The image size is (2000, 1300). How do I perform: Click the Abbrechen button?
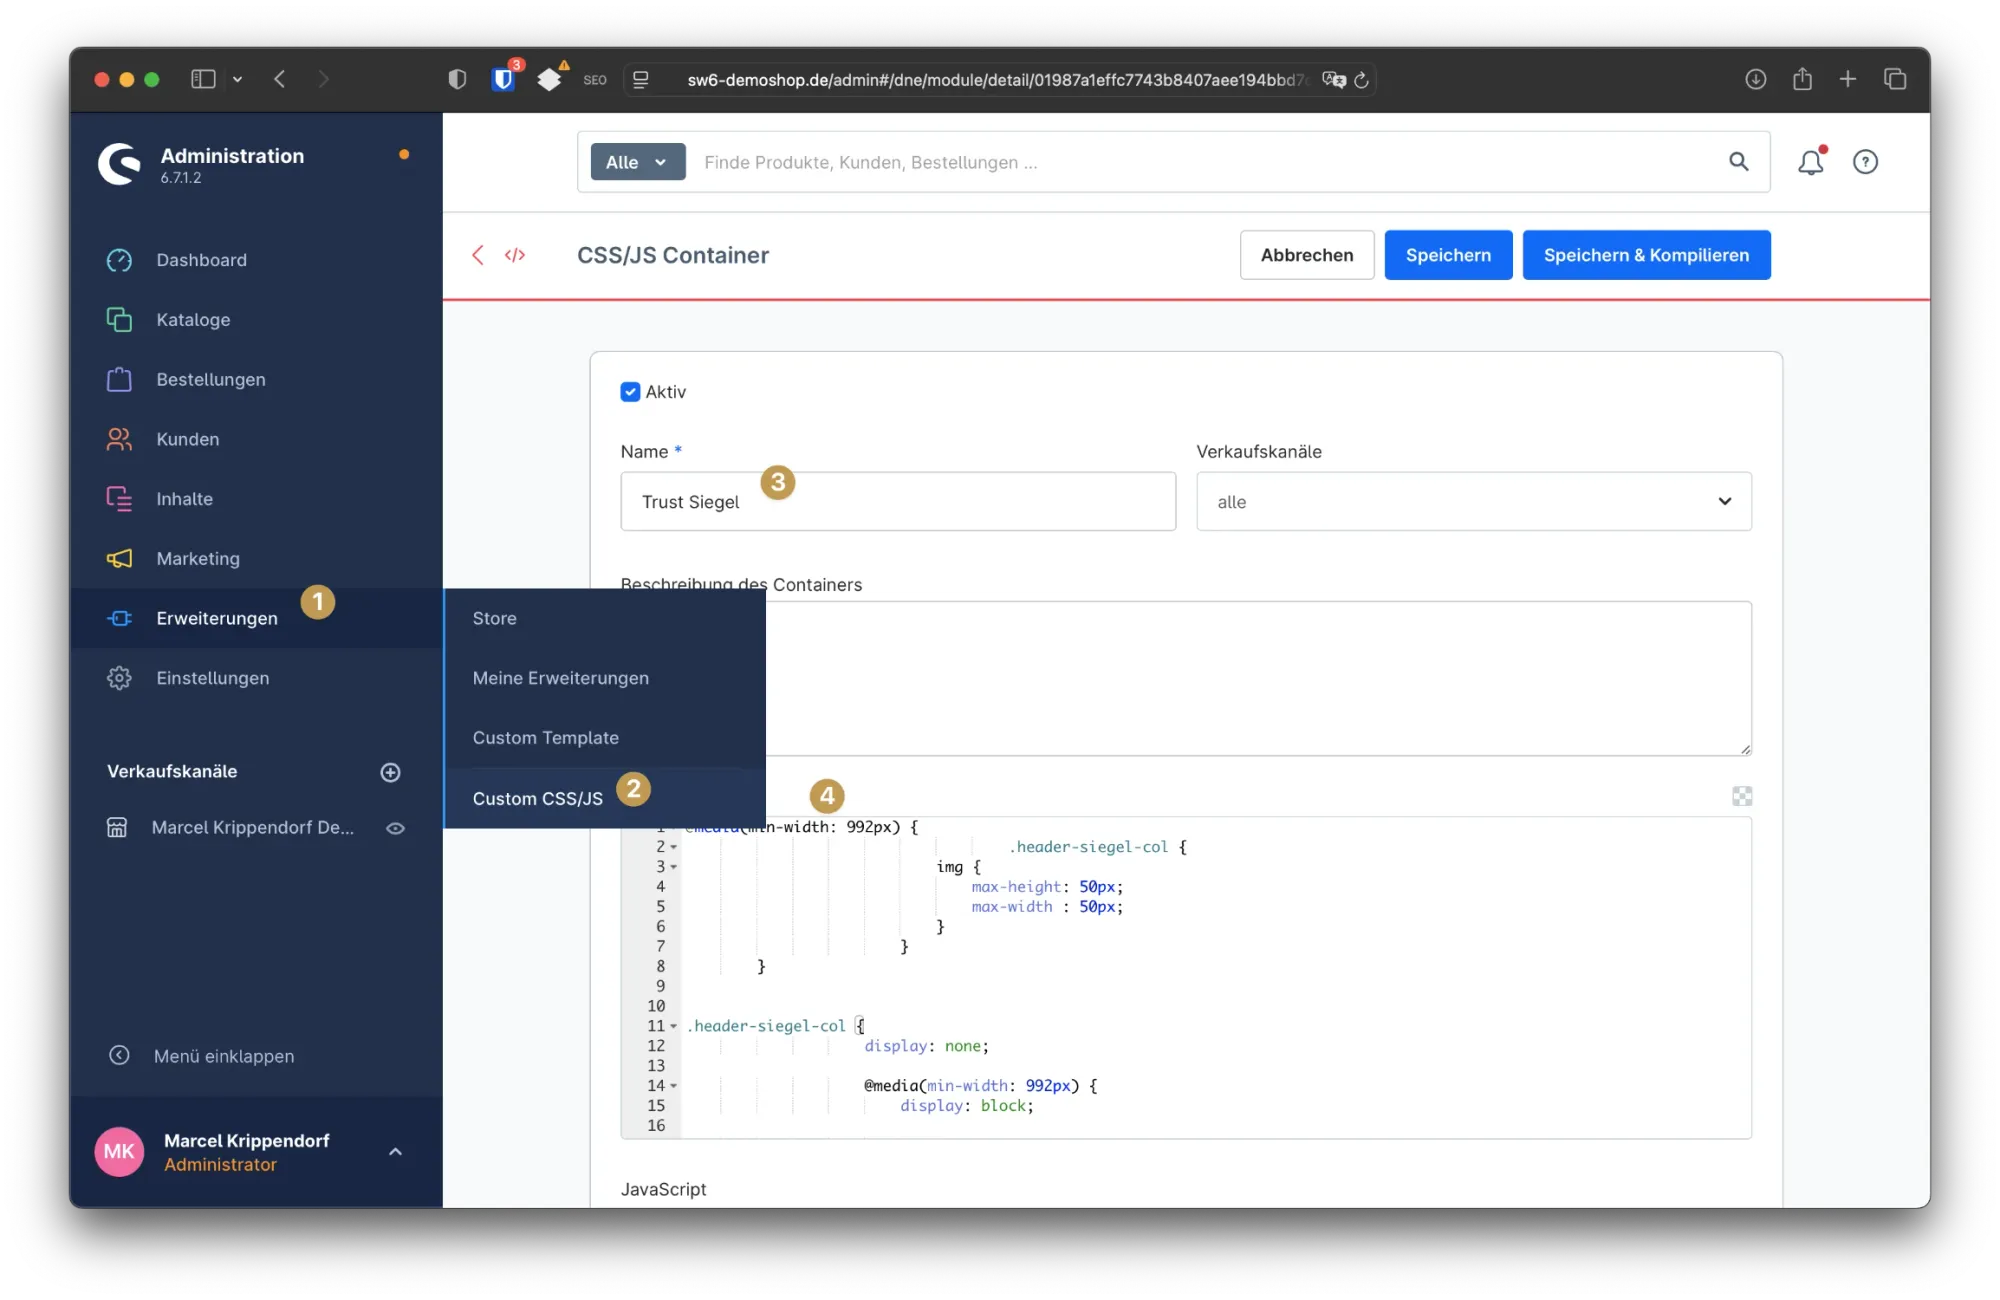tap(1306, 255)
